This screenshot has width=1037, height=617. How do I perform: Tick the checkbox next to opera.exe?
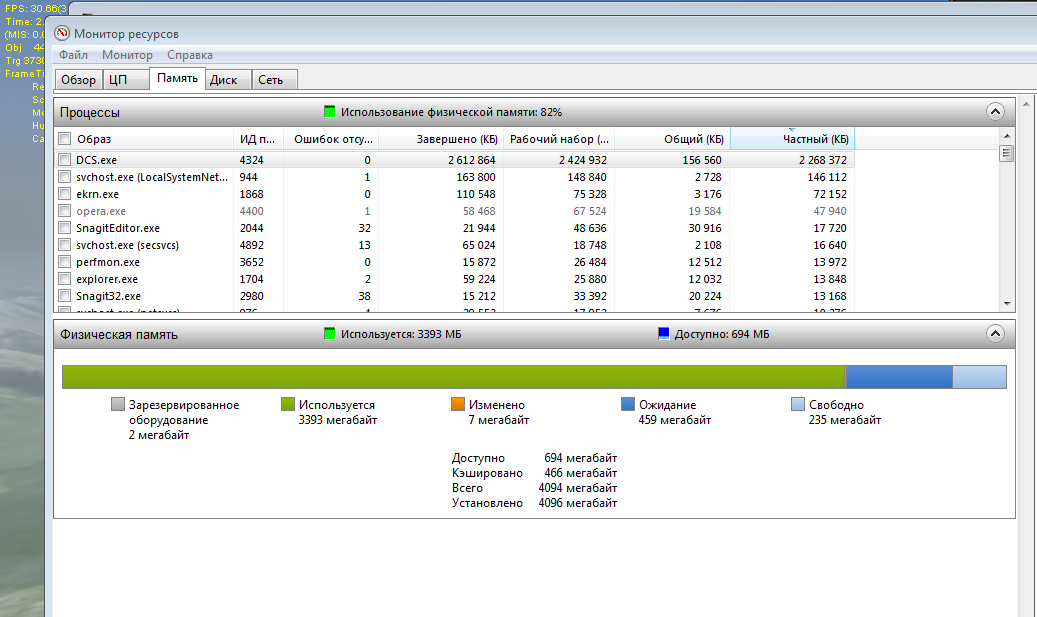click(x=64, y=211)
